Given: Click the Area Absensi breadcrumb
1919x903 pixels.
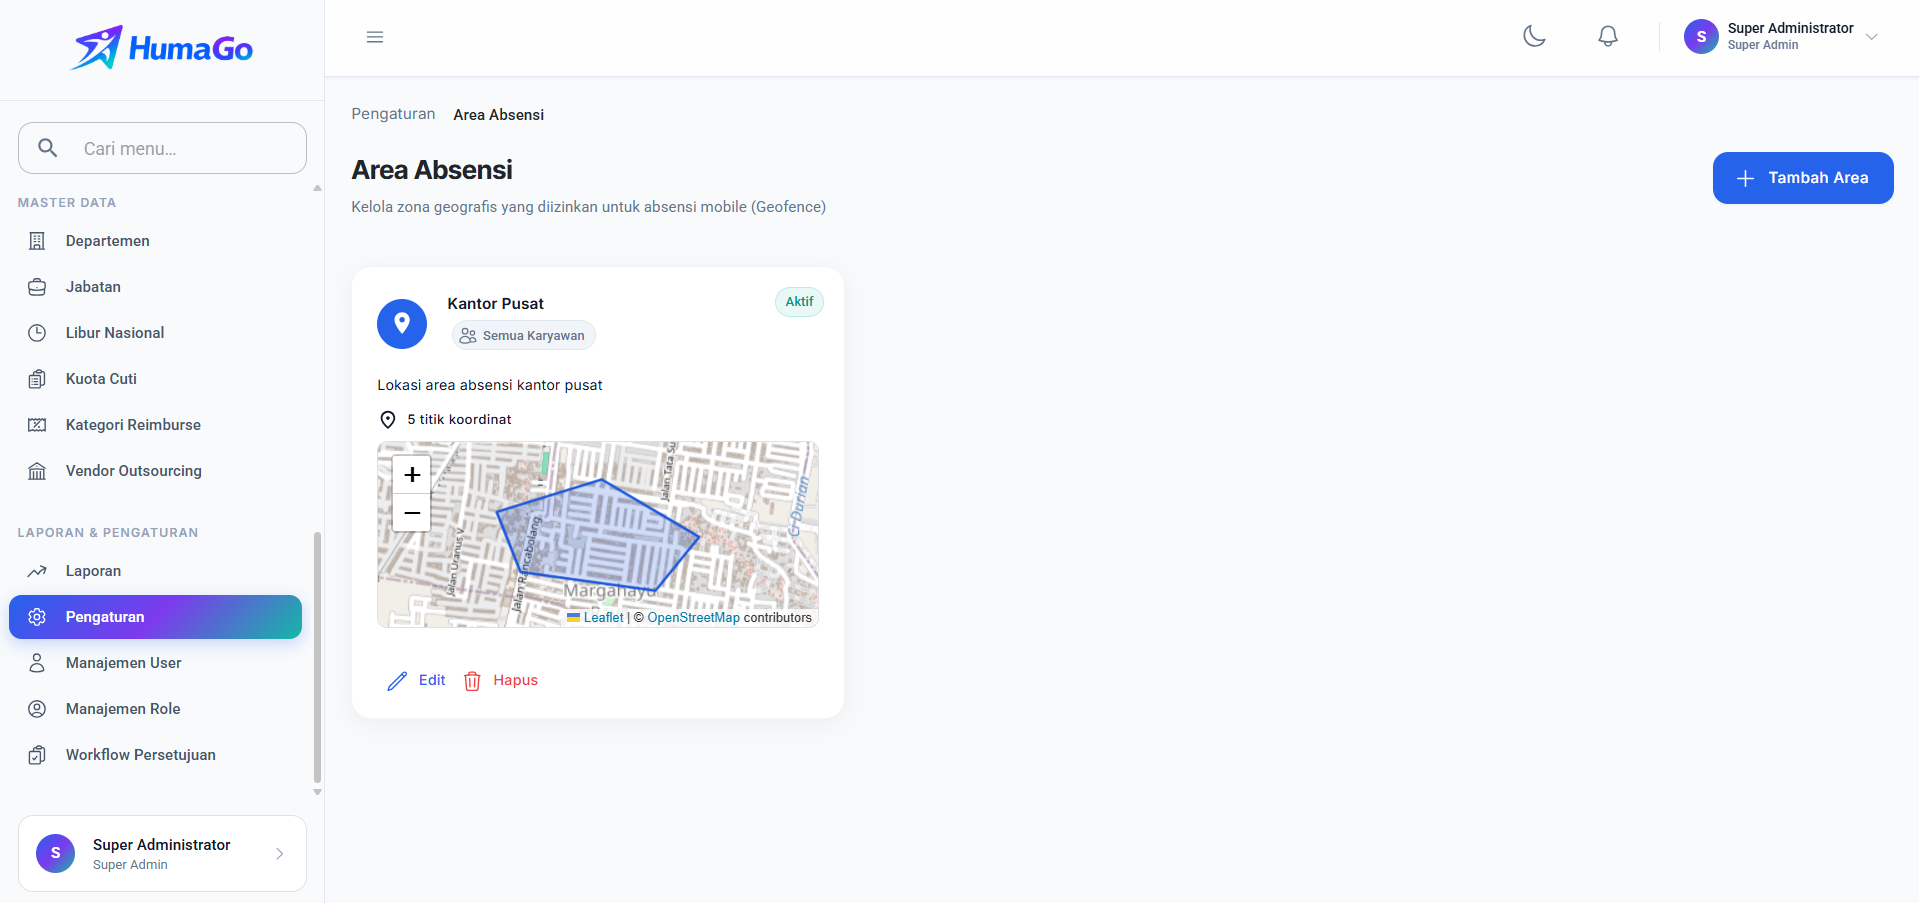Looking at the screenshot, I should (x=499, y=115).
